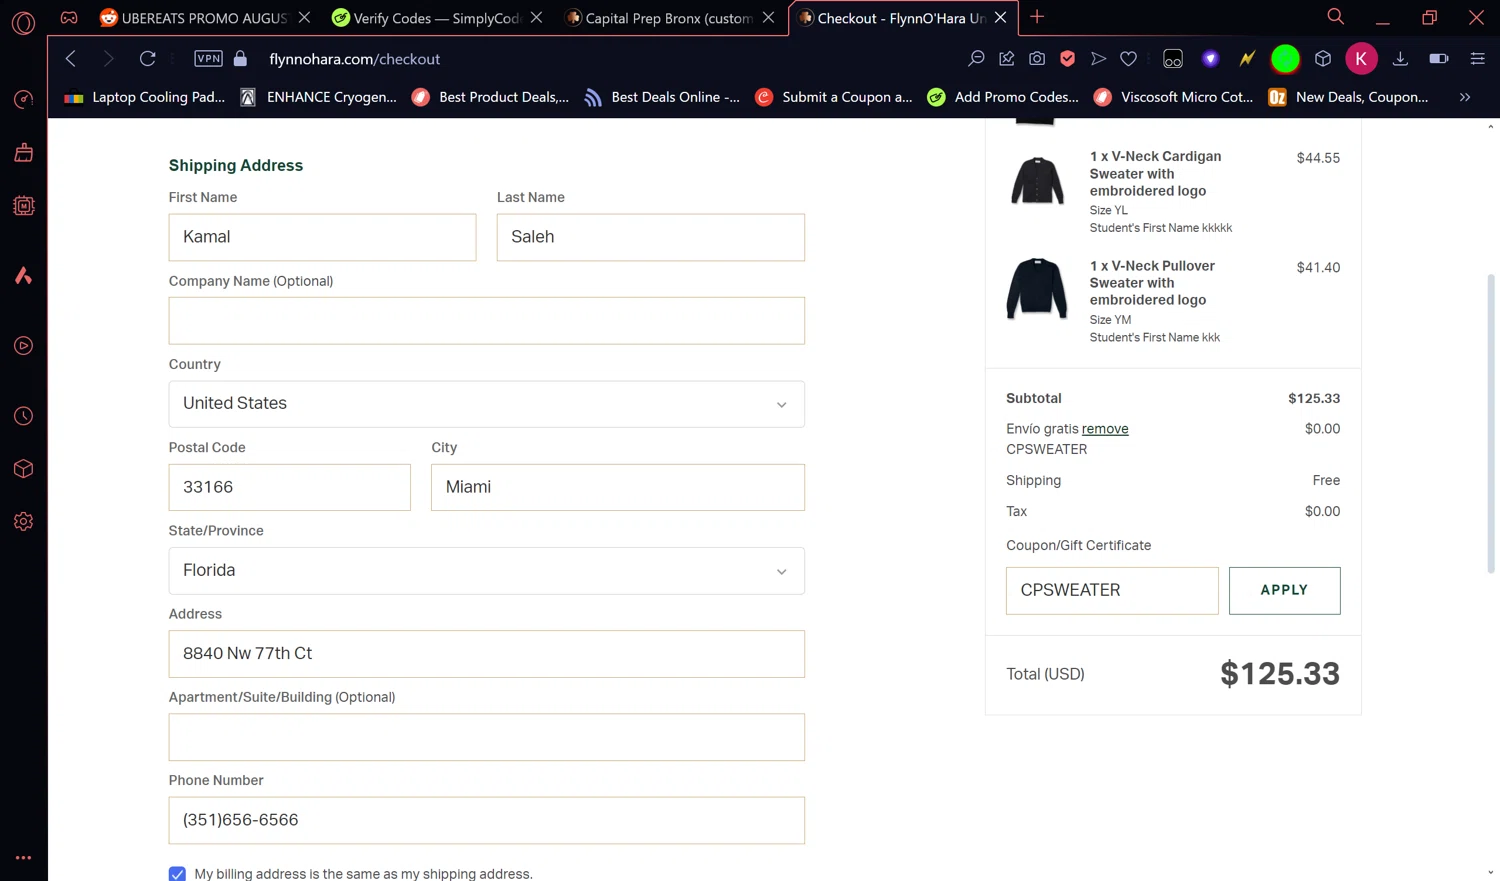The width and height of the screenshot is (1500, 881).
Task: Expand the State/Province dropdown
Action: [x=486, y=571]
